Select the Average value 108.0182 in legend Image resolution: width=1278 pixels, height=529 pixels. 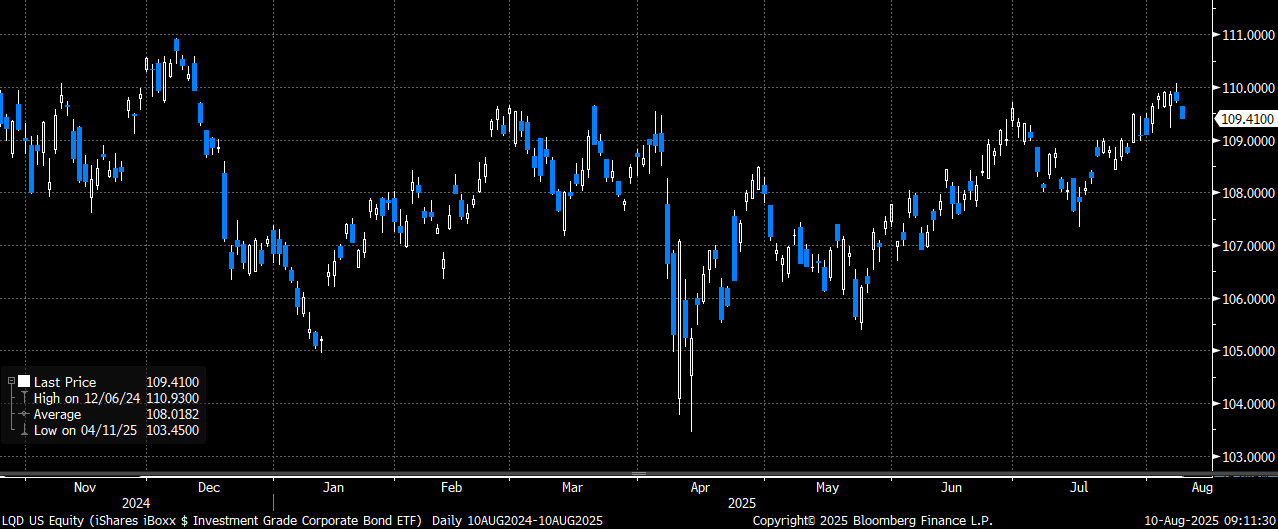coord(172,414)
